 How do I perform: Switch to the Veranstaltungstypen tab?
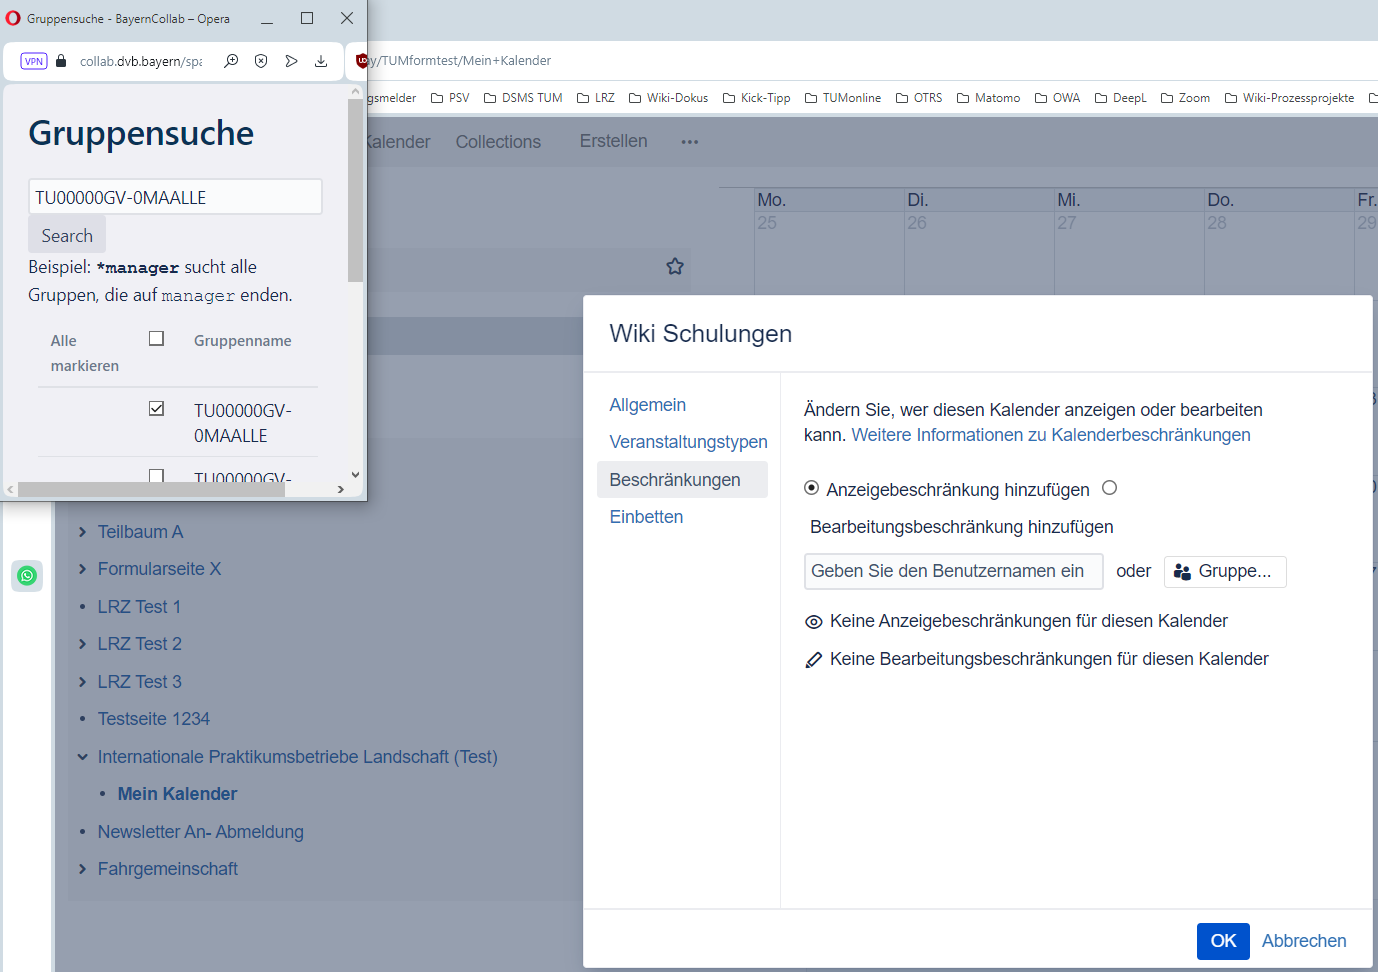(688, 442)
